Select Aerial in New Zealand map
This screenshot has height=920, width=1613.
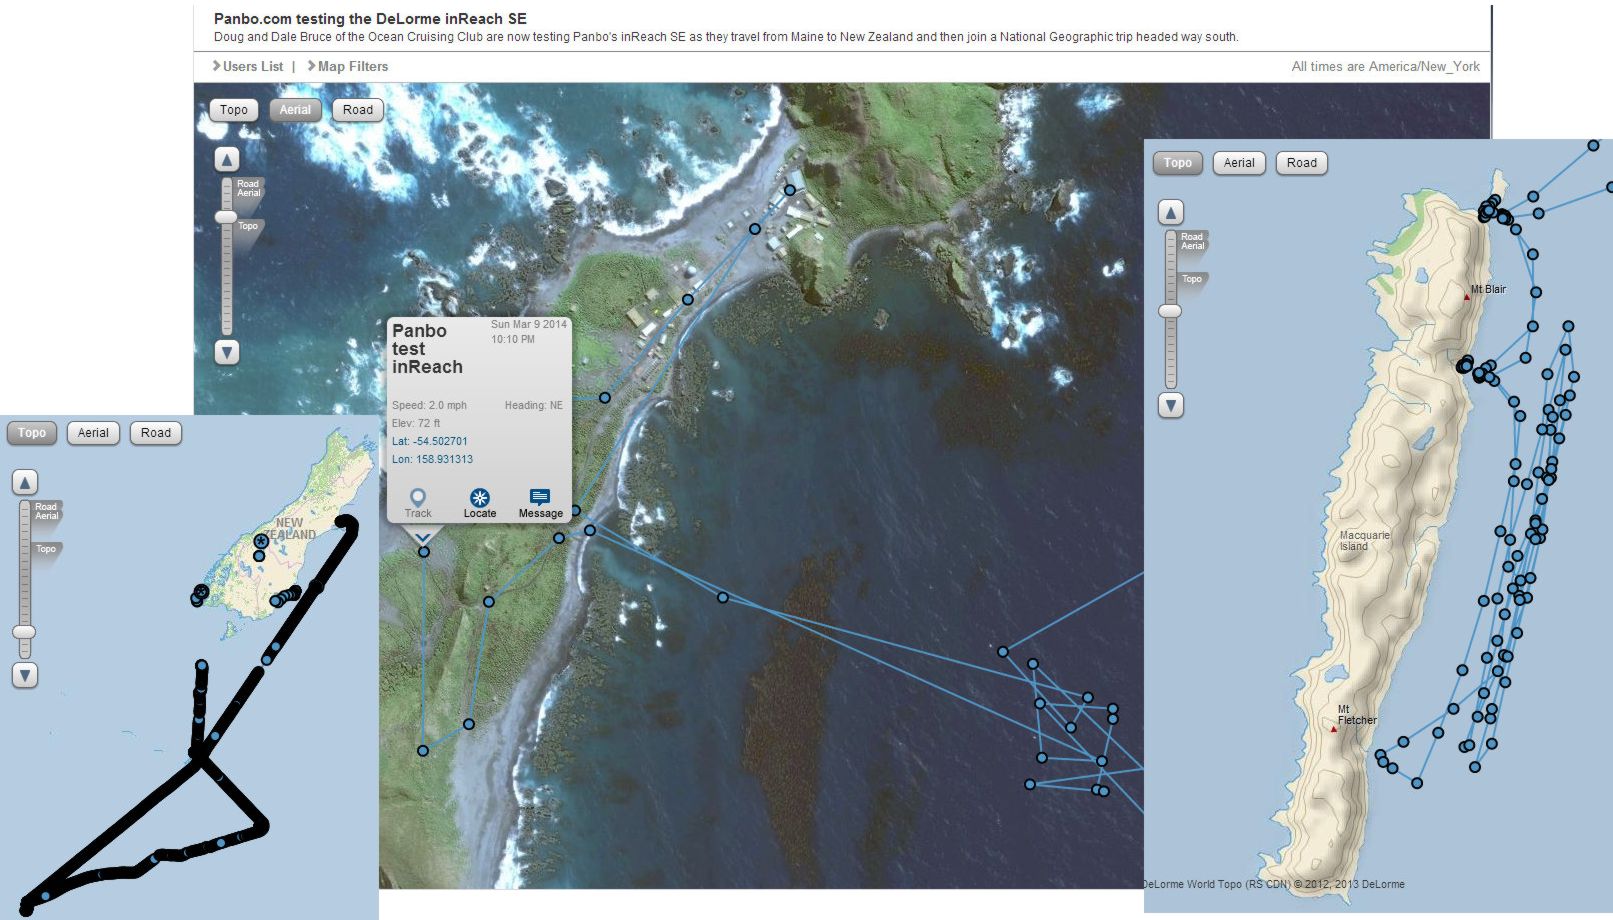pos(93,433)
